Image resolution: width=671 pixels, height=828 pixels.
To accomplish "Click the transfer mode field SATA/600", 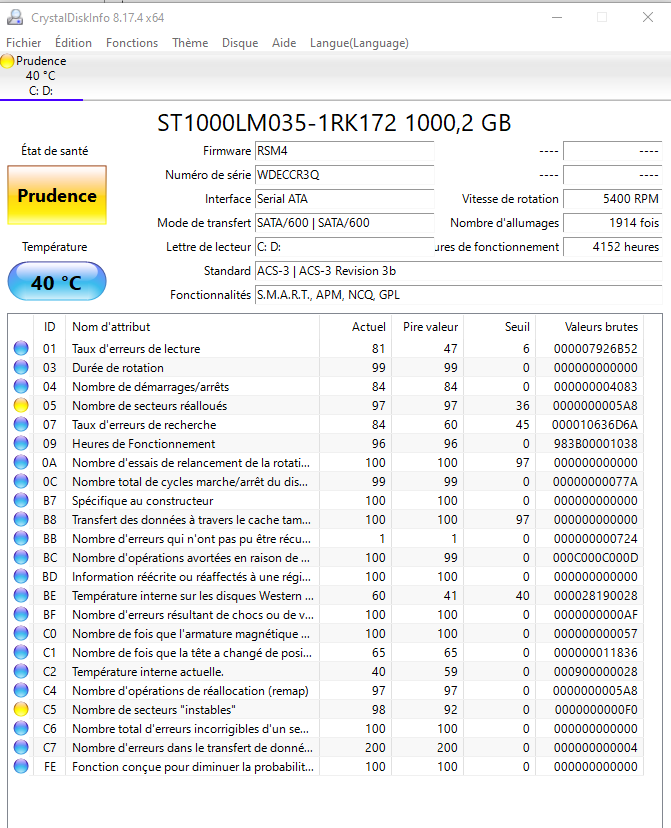I will click(344, 223).
